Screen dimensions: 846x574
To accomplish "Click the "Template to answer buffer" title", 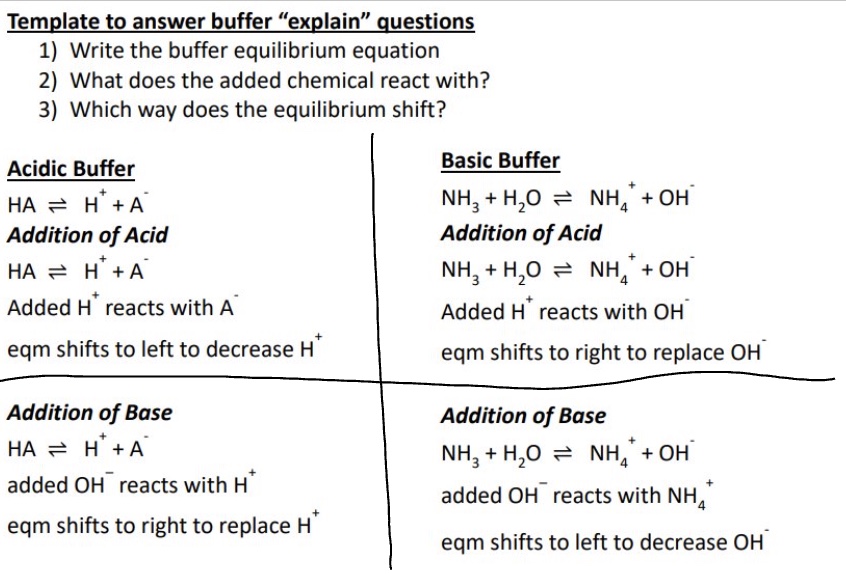I will click(x=241, y=21).
